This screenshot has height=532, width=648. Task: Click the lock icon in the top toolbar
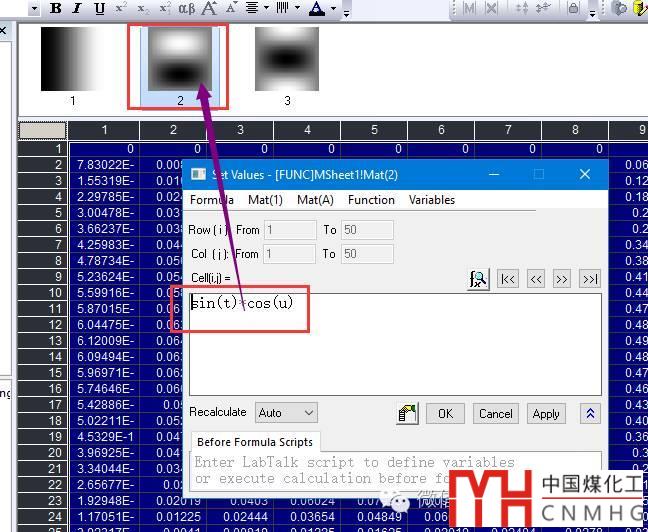tap(573, 8)
